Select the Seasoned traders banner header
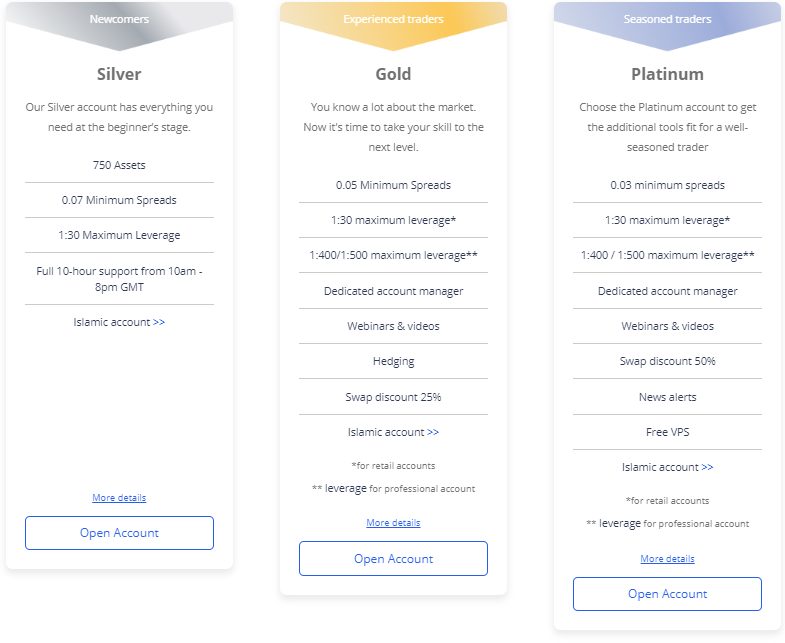The height and width of the screenshot is (643, 785). 667,19
